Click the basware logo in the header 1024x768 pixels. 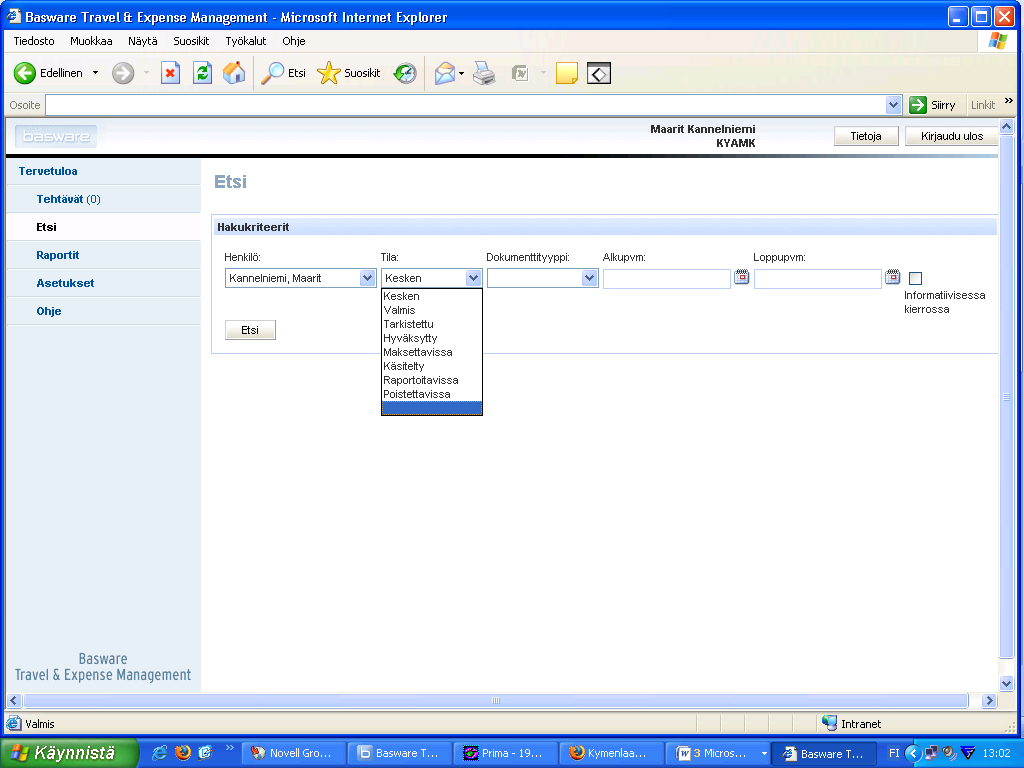[x=56, y=136]
